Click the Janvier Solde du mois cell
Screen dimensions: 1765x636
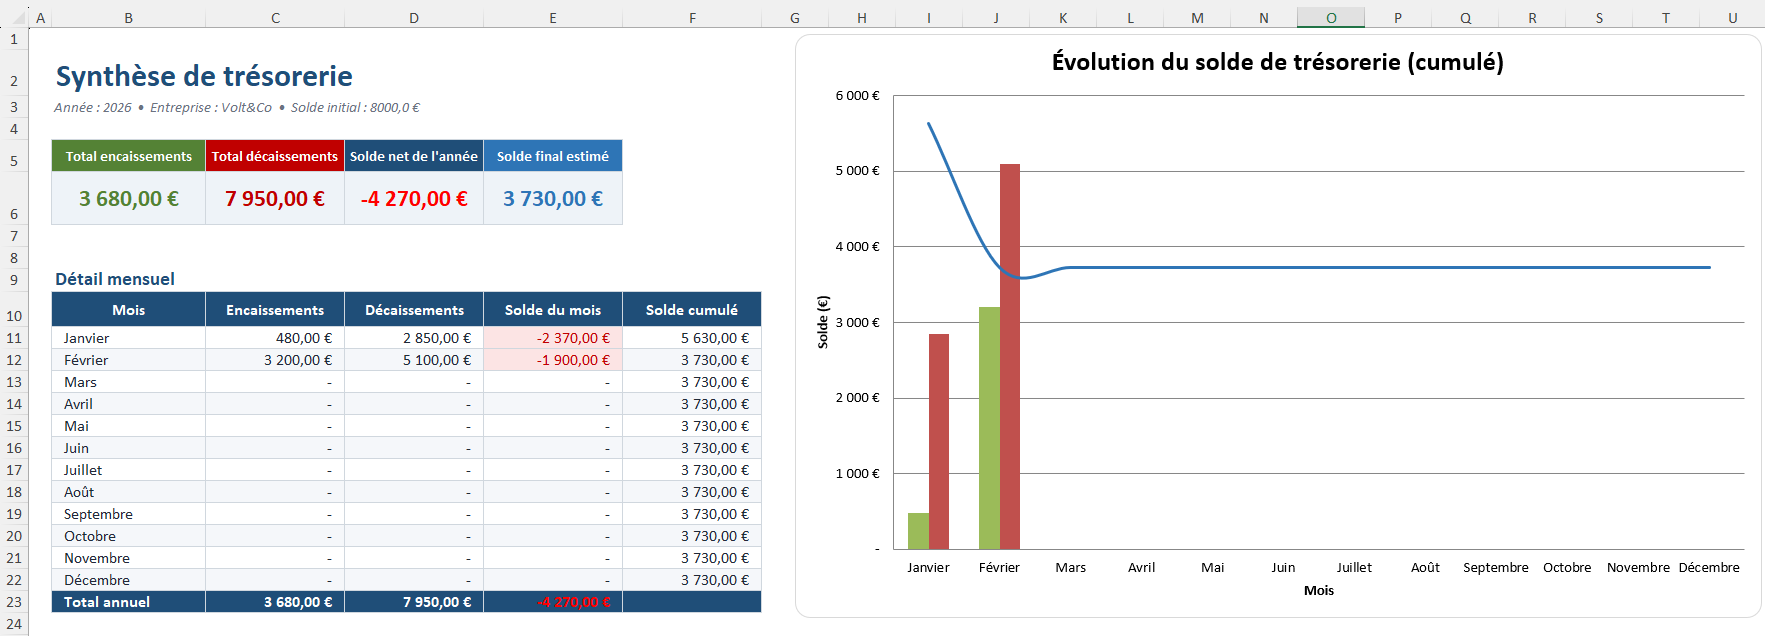click(x=553, y=338)
